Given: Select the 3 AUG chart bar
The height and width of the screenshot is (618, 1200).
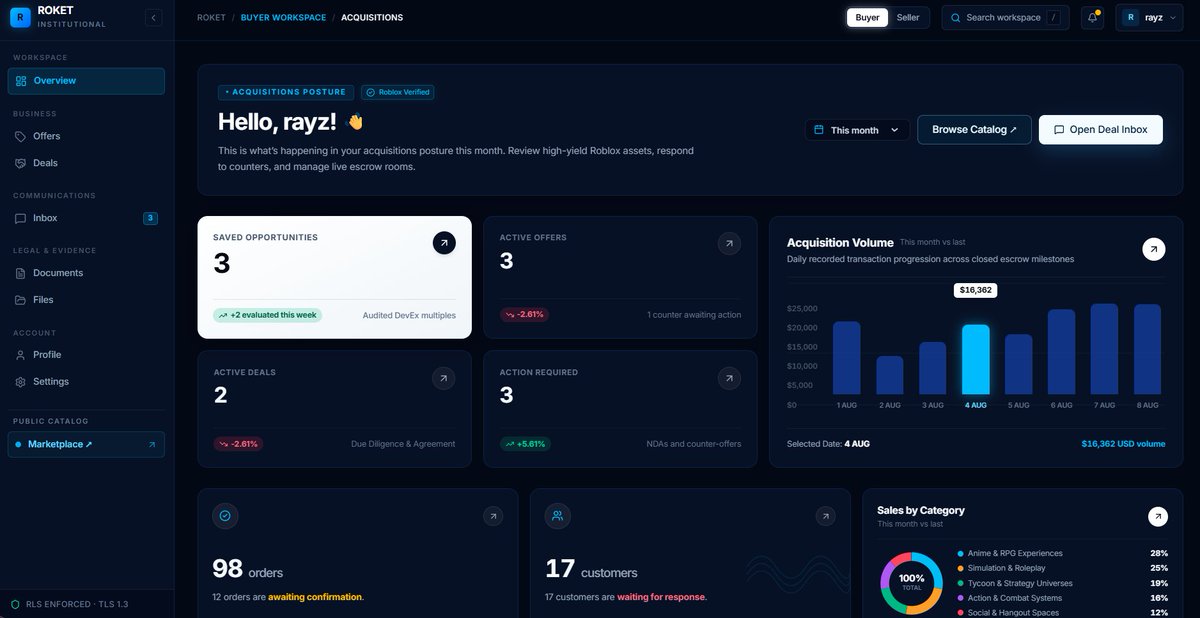Looking at the screenshot, I should (932, 368).
